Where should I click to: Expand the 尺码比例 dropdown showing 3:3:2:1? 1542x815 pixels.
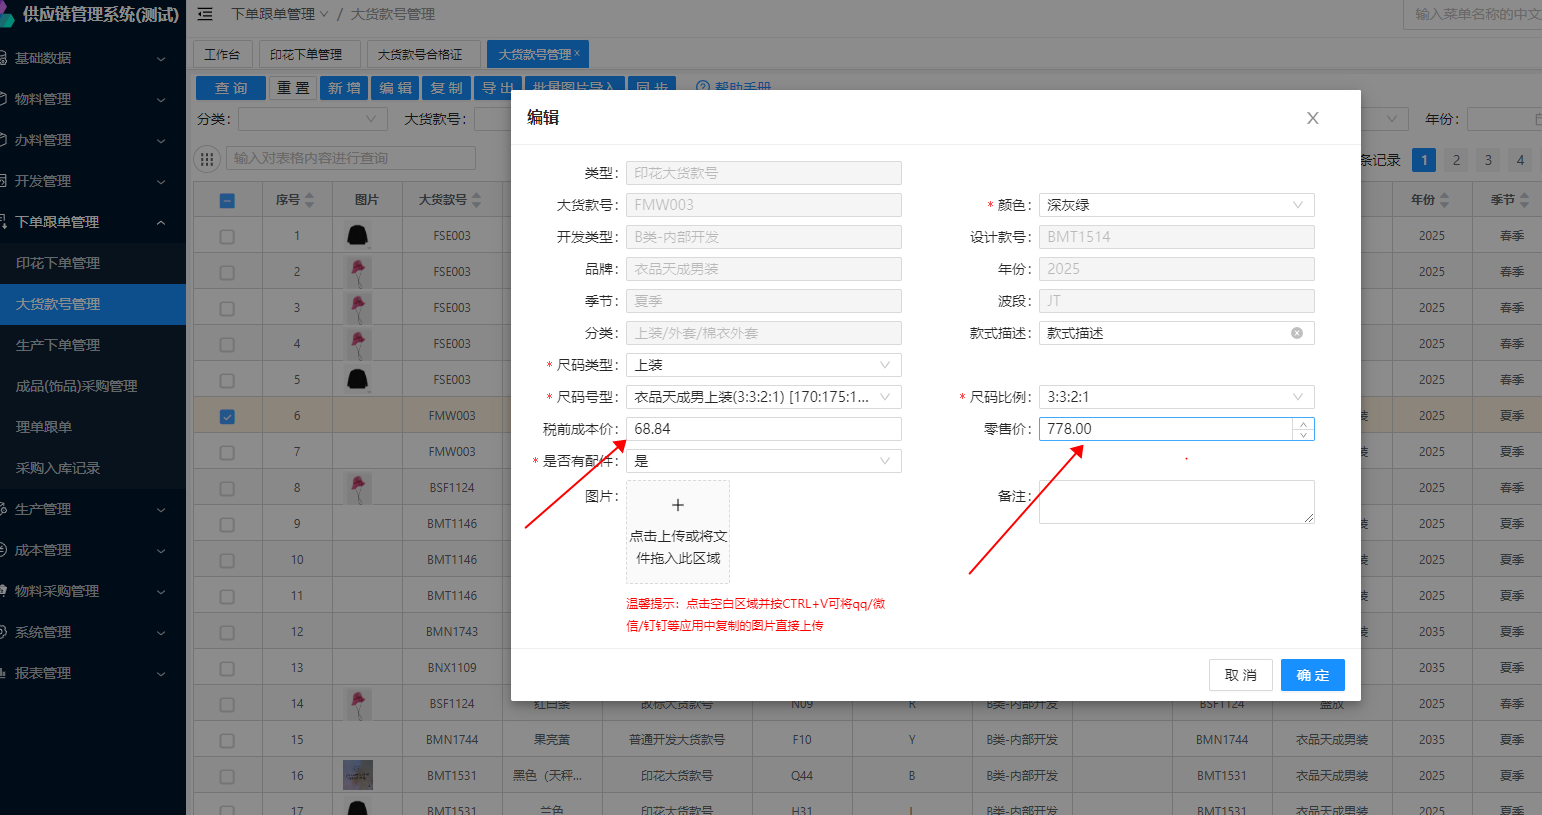tap(1175, 397)
